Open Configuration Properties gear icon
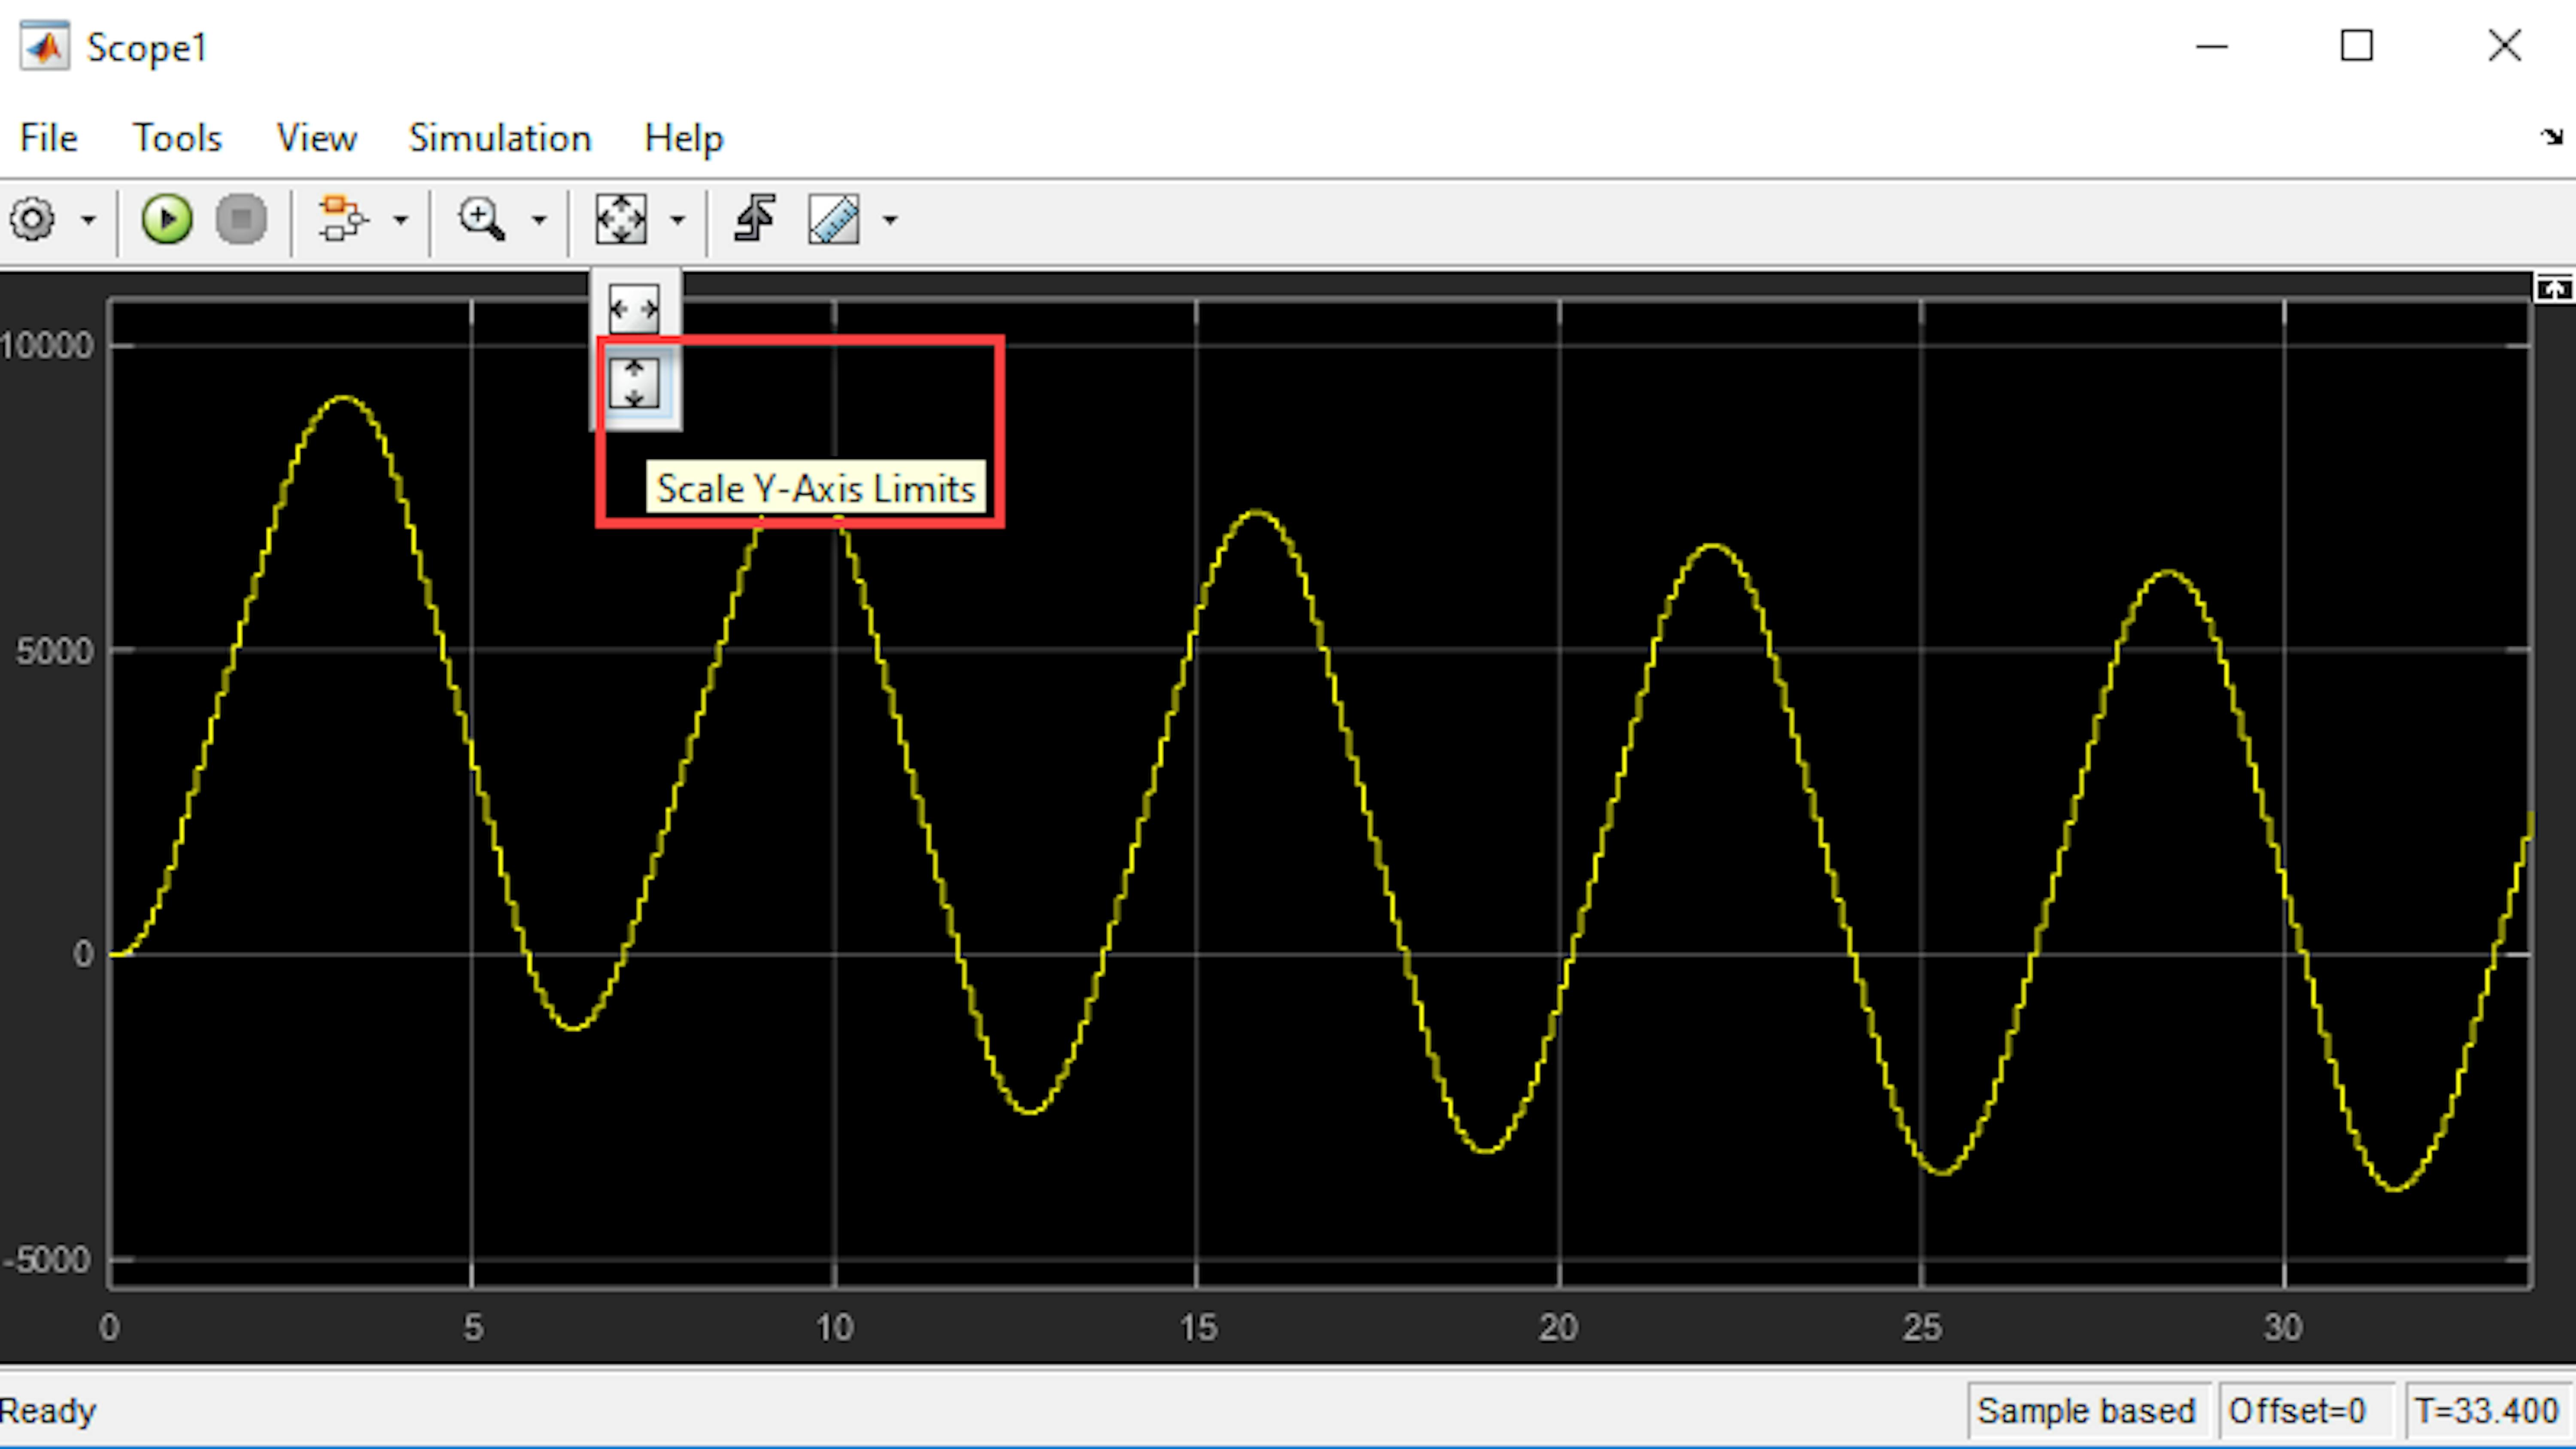 click(32, 219)
